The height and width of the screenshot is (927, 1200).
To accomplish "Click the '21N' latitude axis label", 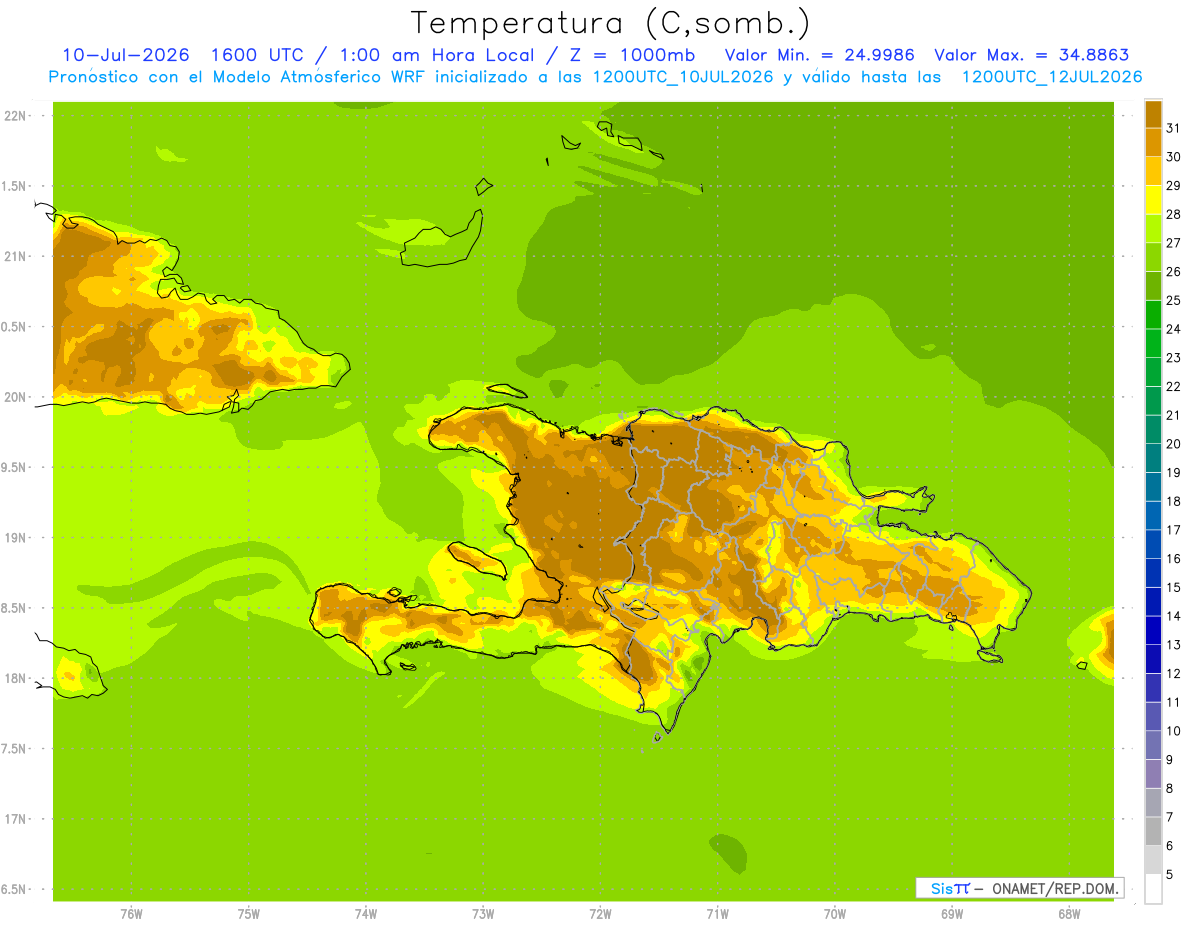I will click(14, 256).
